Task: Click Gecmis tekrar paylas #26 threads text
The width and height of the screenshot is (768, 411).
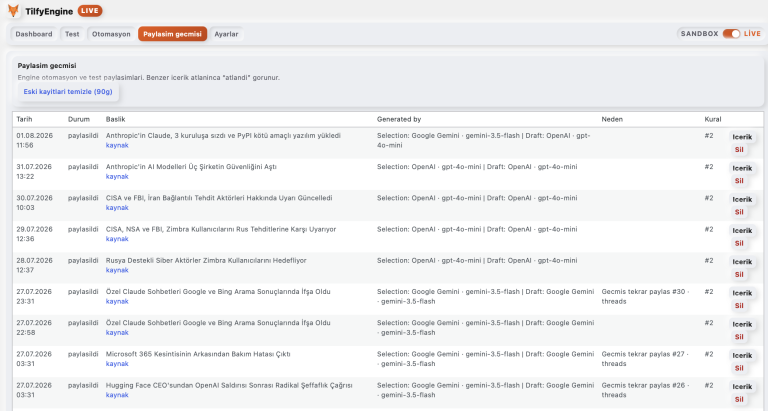Action: click(x=645, y=390)
